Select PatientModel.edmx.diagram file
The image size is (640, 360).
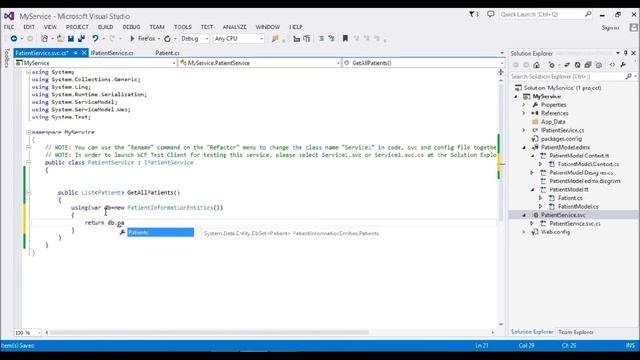[584, 181]
